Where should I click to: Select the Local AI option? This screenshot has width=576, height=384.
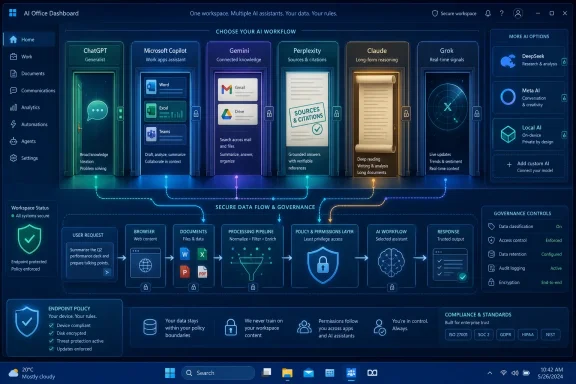click(x=528, y=134)
